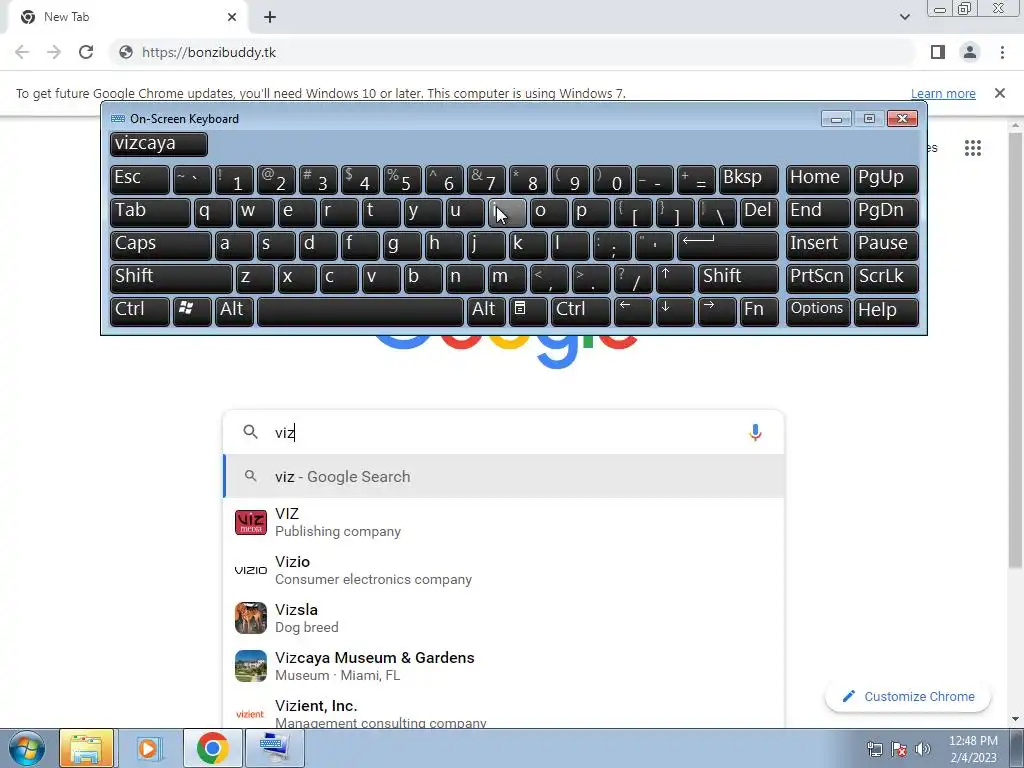Open the Action Center flag icon

coord(899,749)
